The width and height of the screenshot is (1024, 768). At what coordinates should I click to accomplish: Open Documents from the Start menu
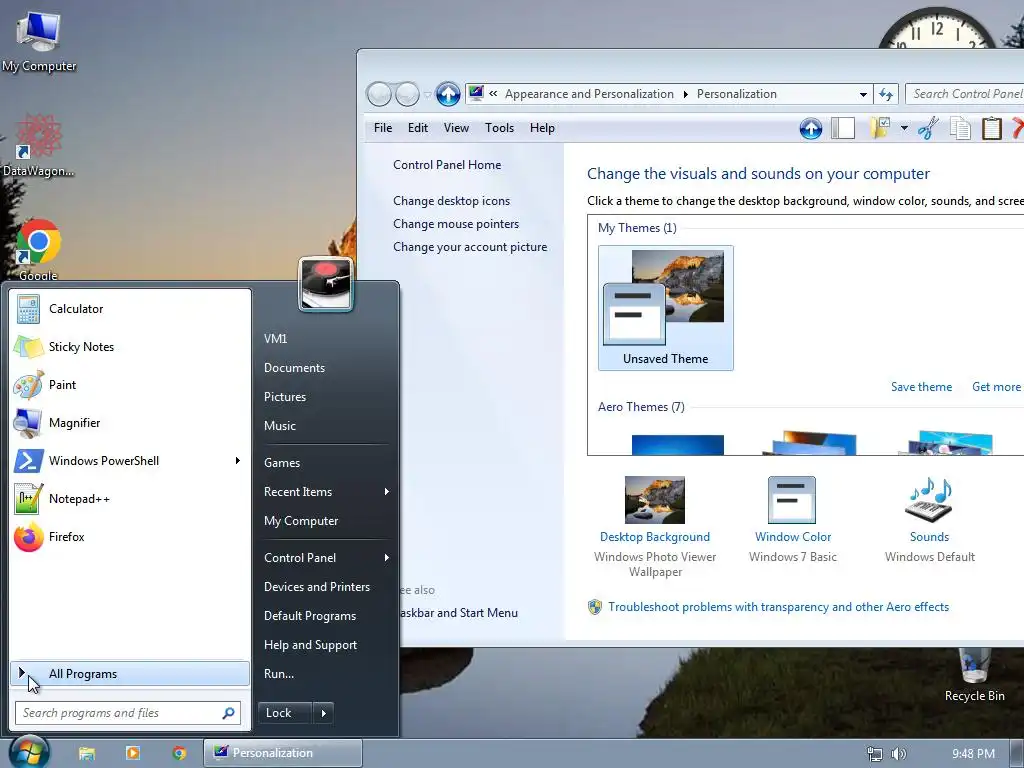294,368
